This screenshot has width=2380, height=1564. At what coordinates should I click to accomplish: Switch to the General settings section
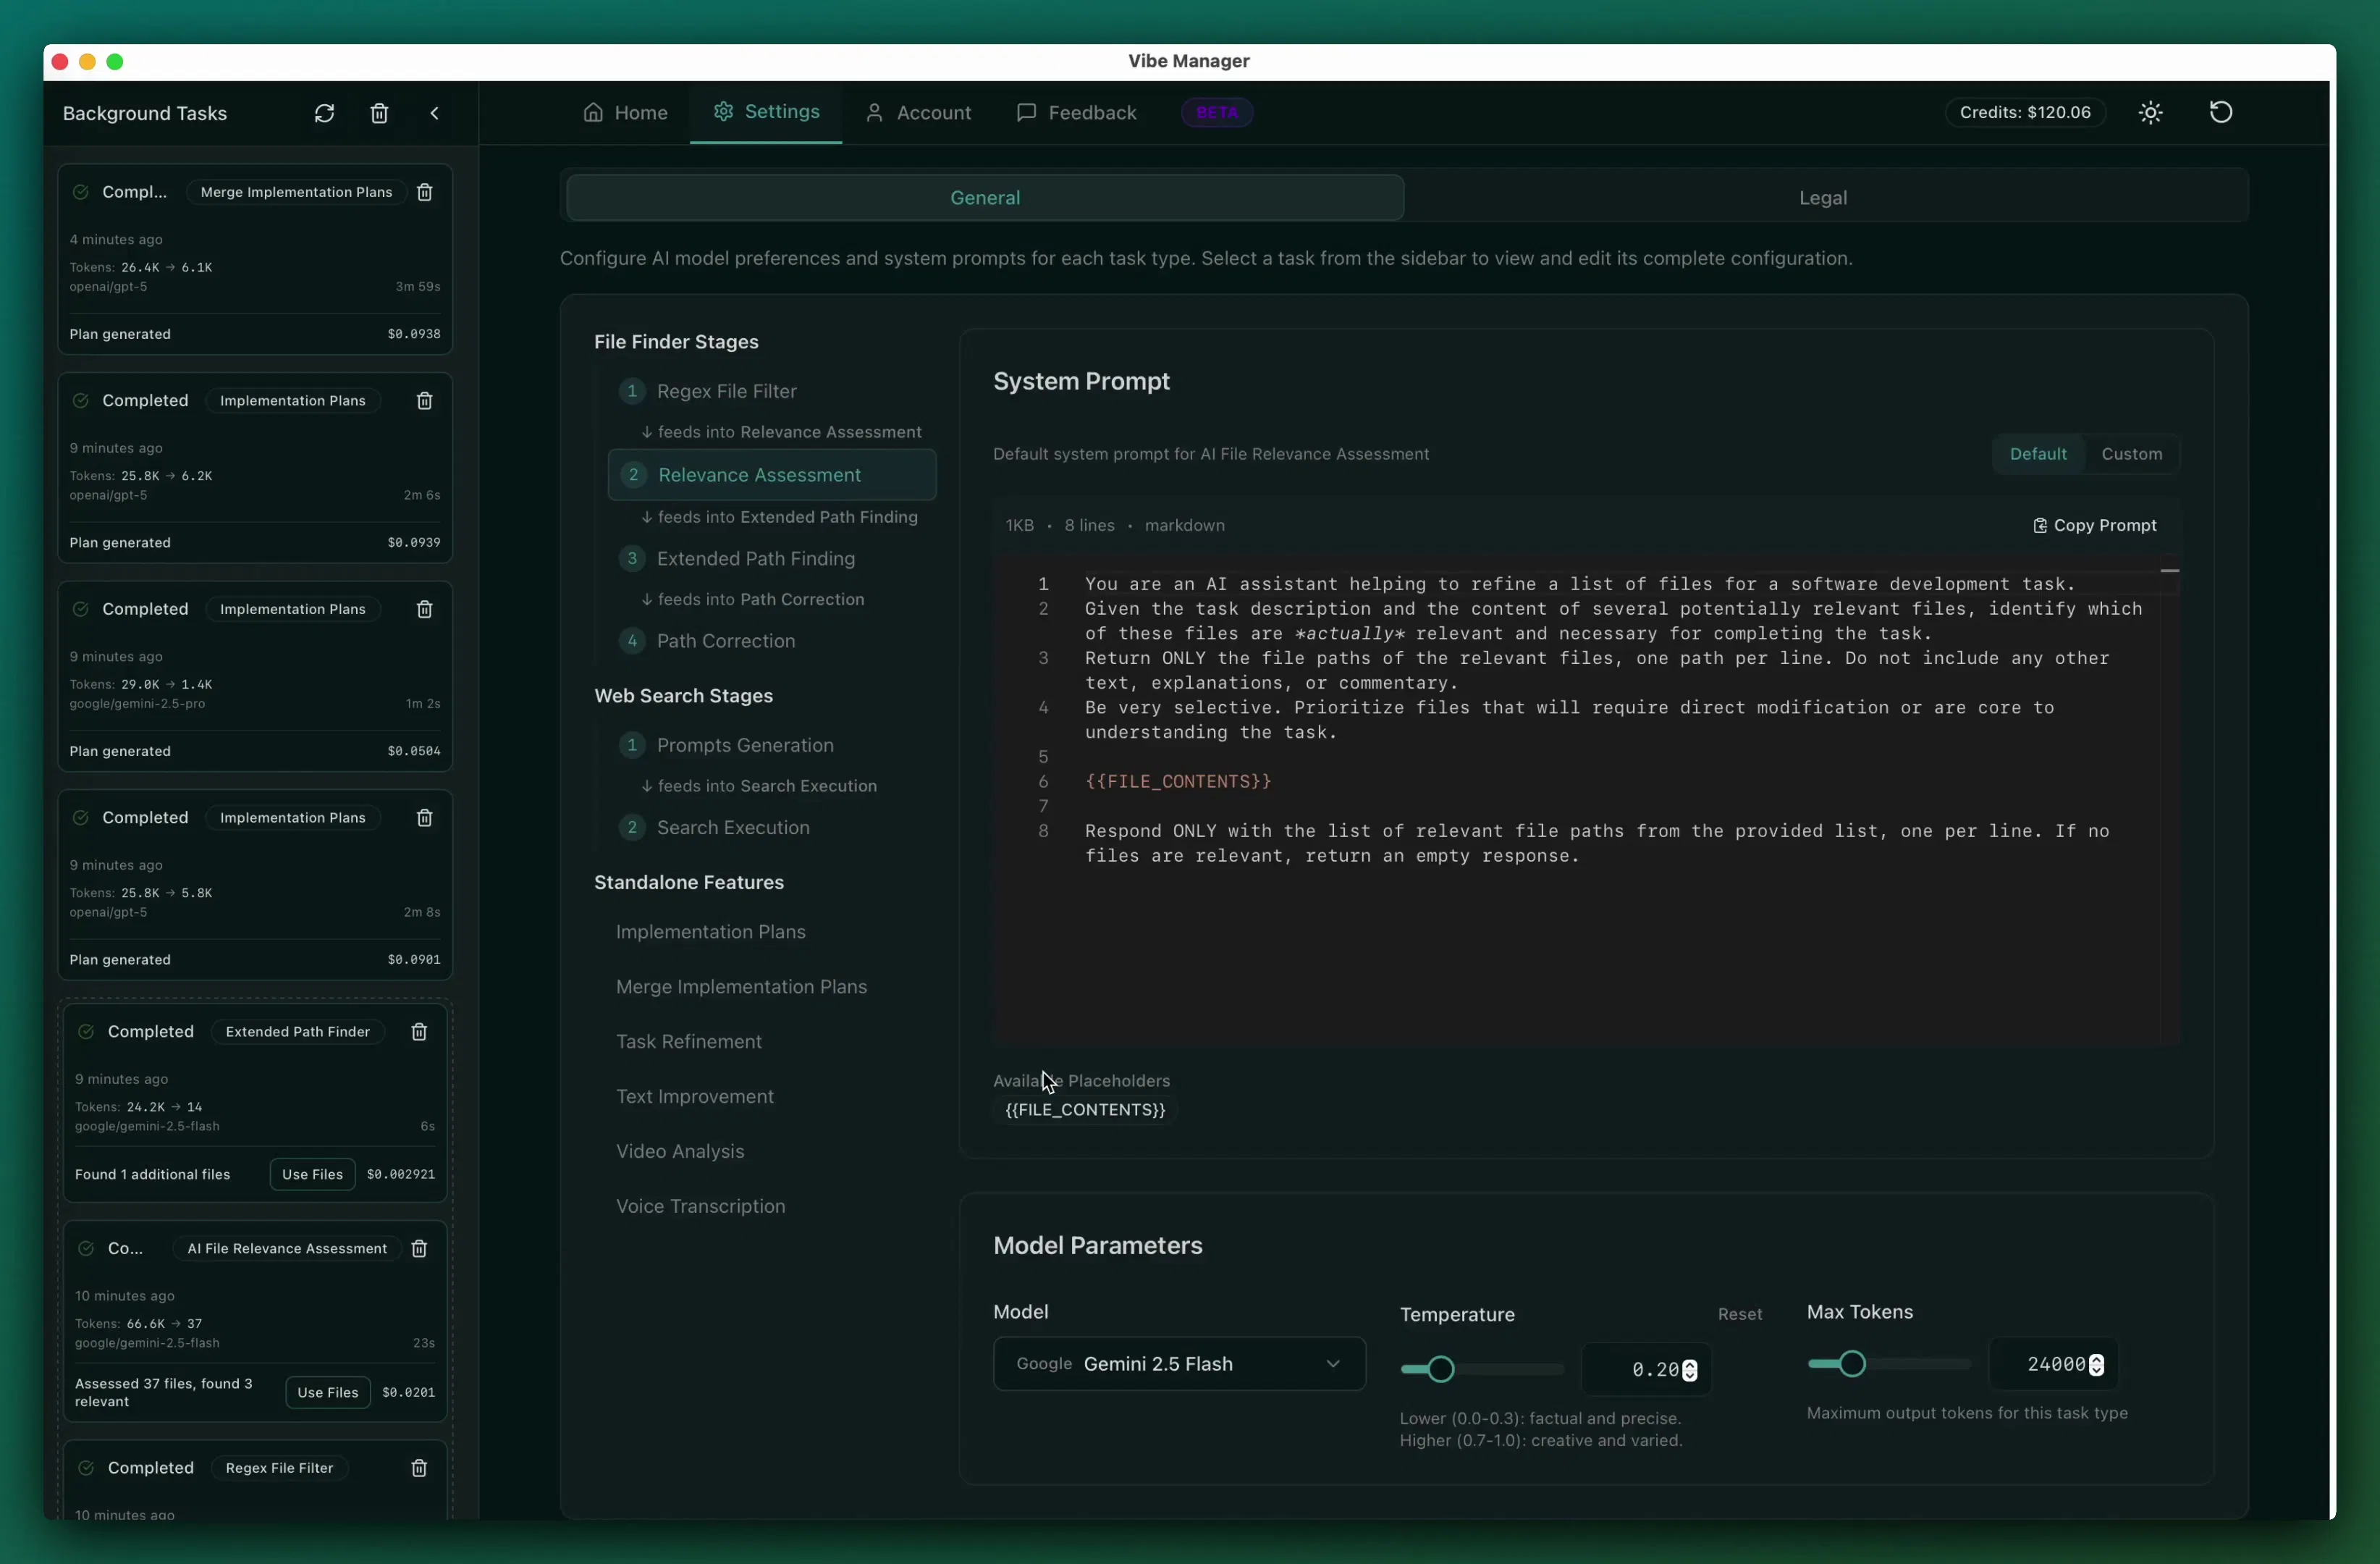pyautogui.click(x=985, y=197)
